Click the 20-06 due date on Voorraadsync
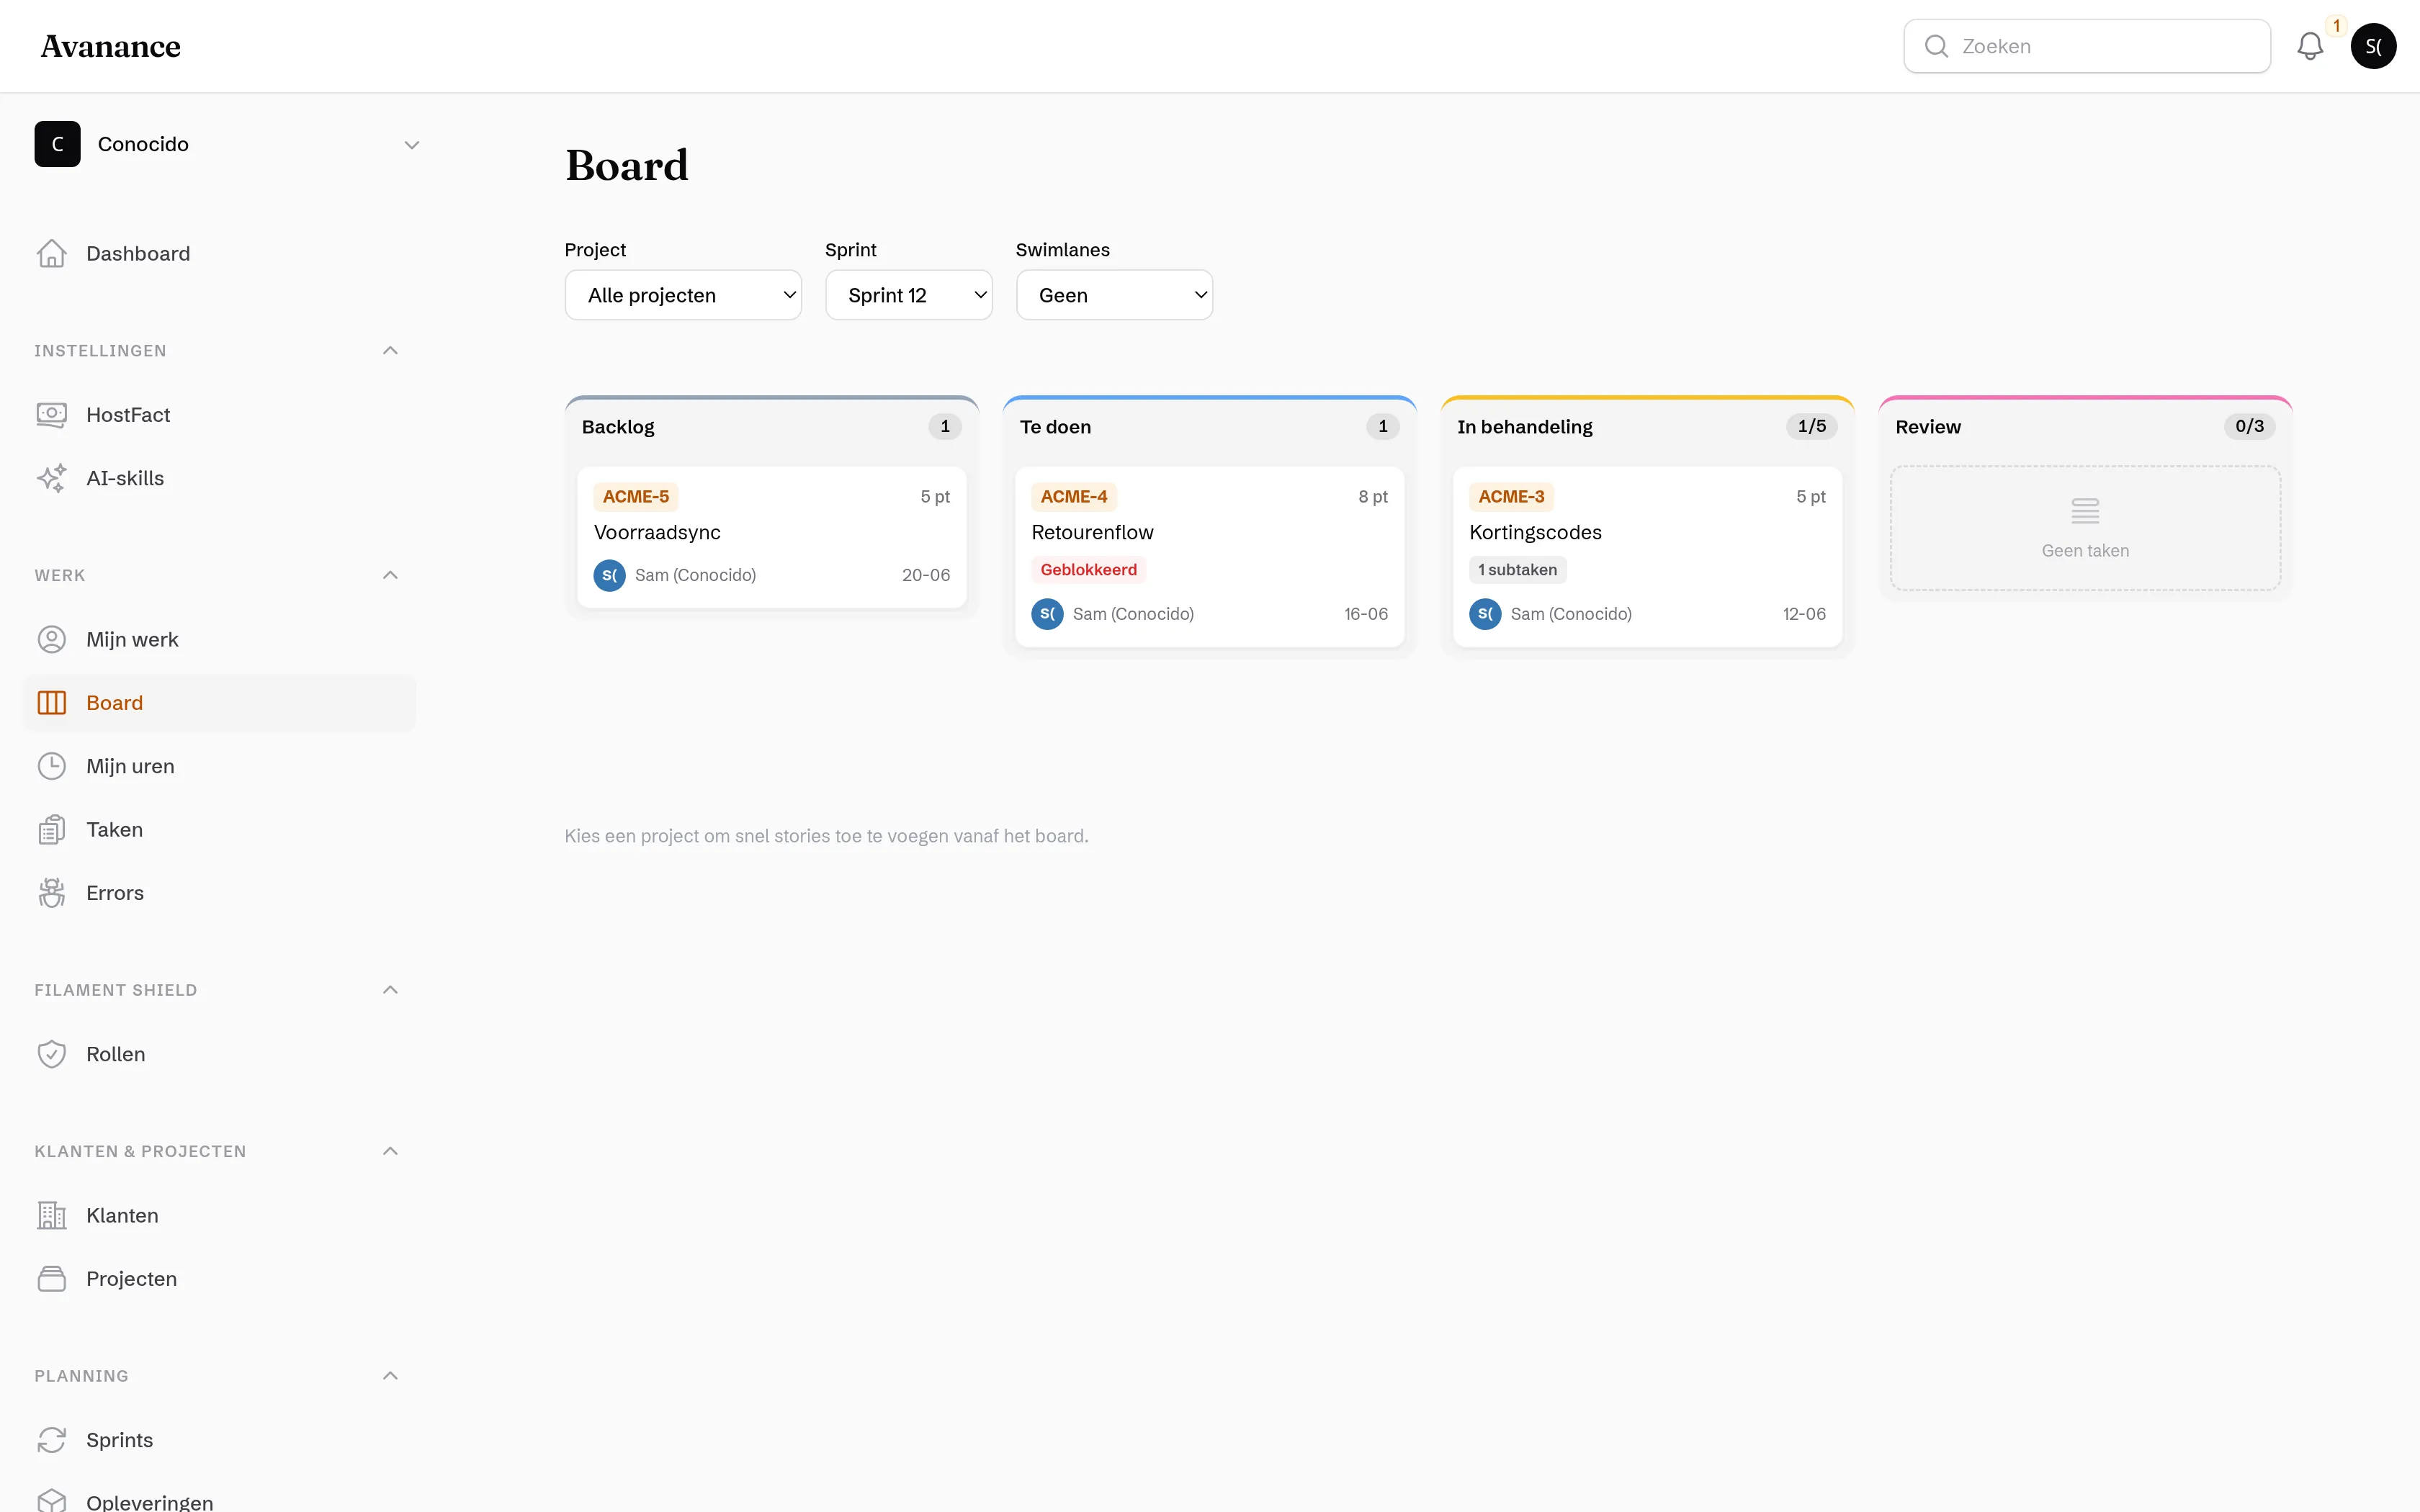This screenshot has width=2420, height=1512. click(926, 575)
